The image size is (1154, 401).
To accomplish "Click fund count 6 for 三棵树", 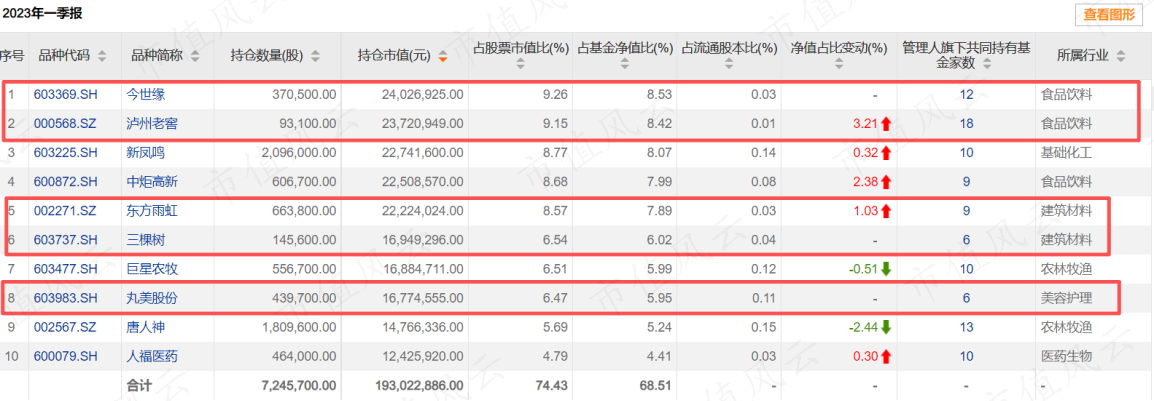I will pos(966,240).
